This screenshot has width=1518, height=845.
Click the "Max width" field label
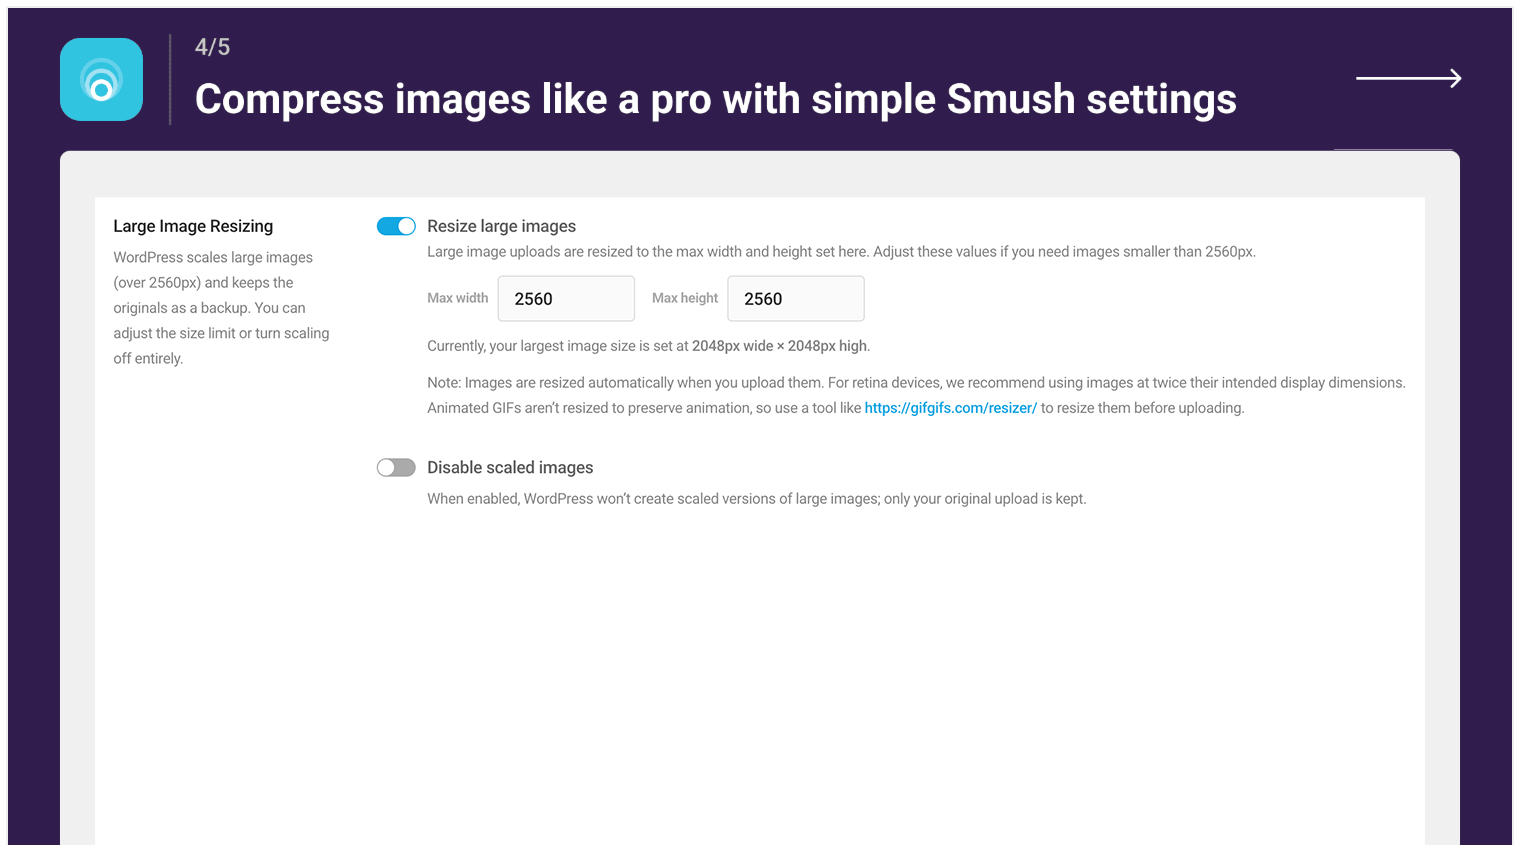click(x=457, y=298)
